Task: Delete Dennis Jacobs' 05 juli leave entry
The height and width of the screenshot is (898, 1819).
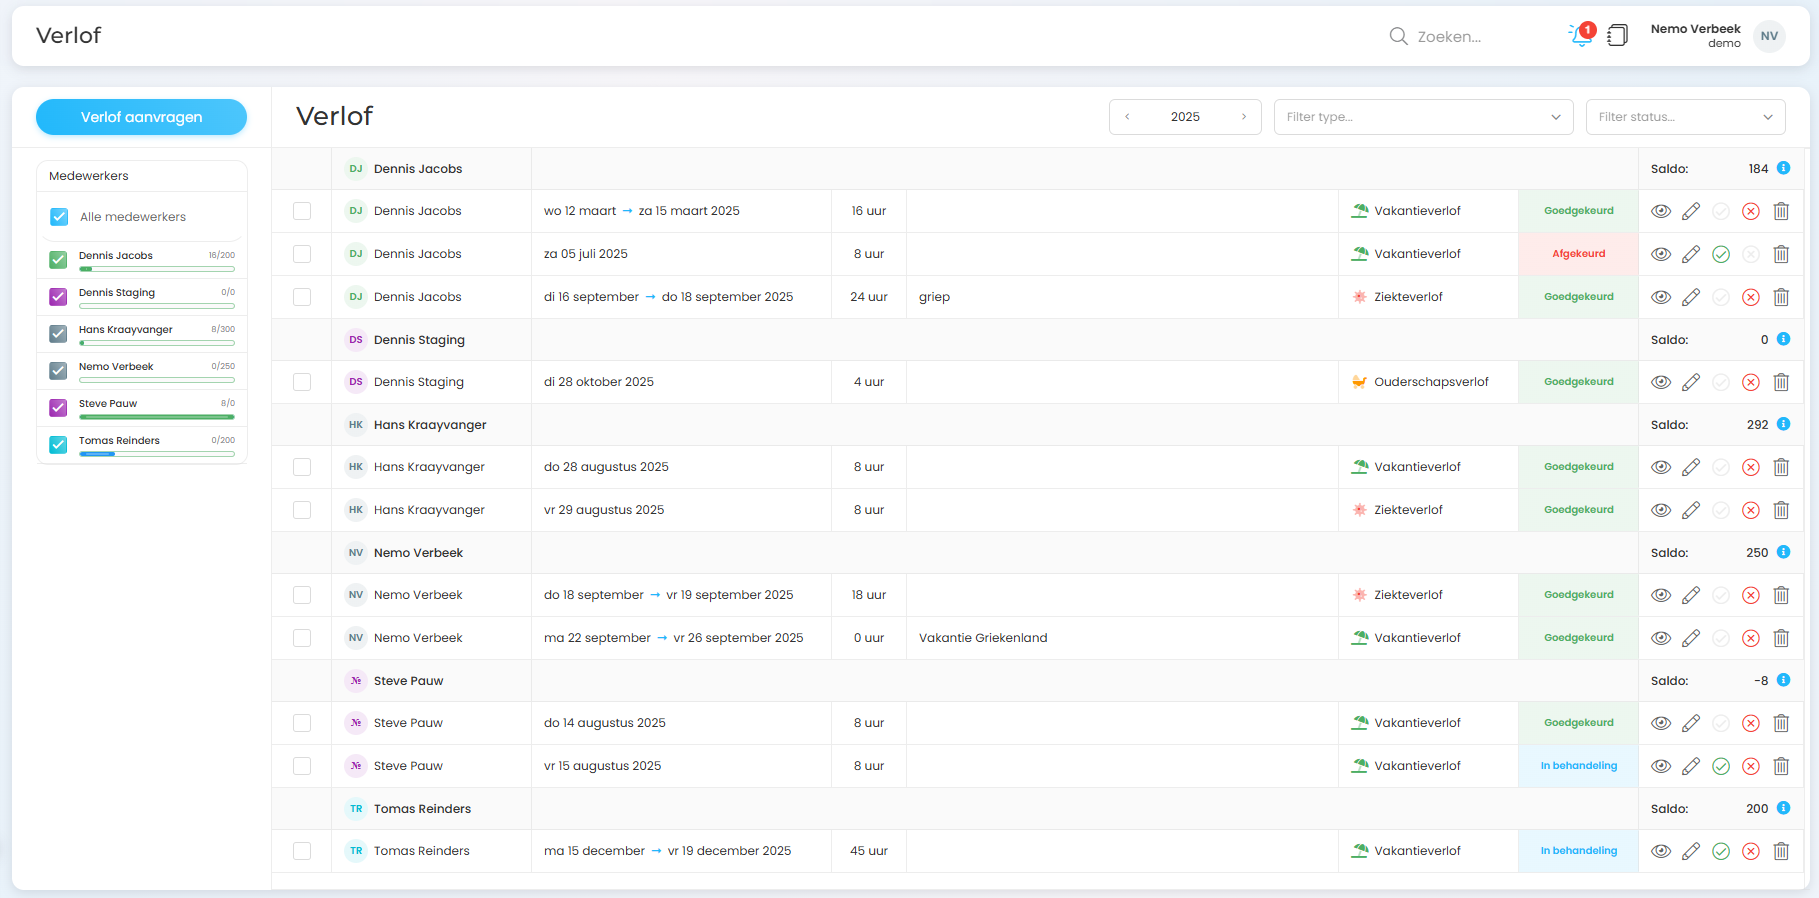Action: tap(1781, 254)
